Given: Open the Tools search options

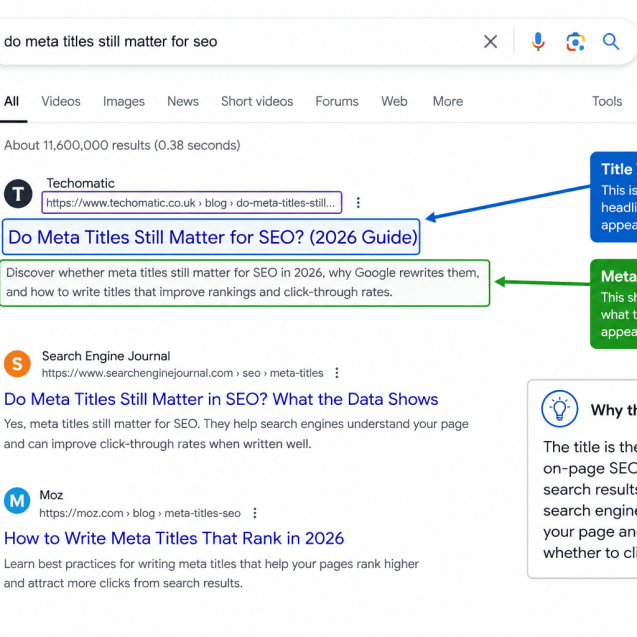Looking at the screenshot, I should tap(607, 101).
